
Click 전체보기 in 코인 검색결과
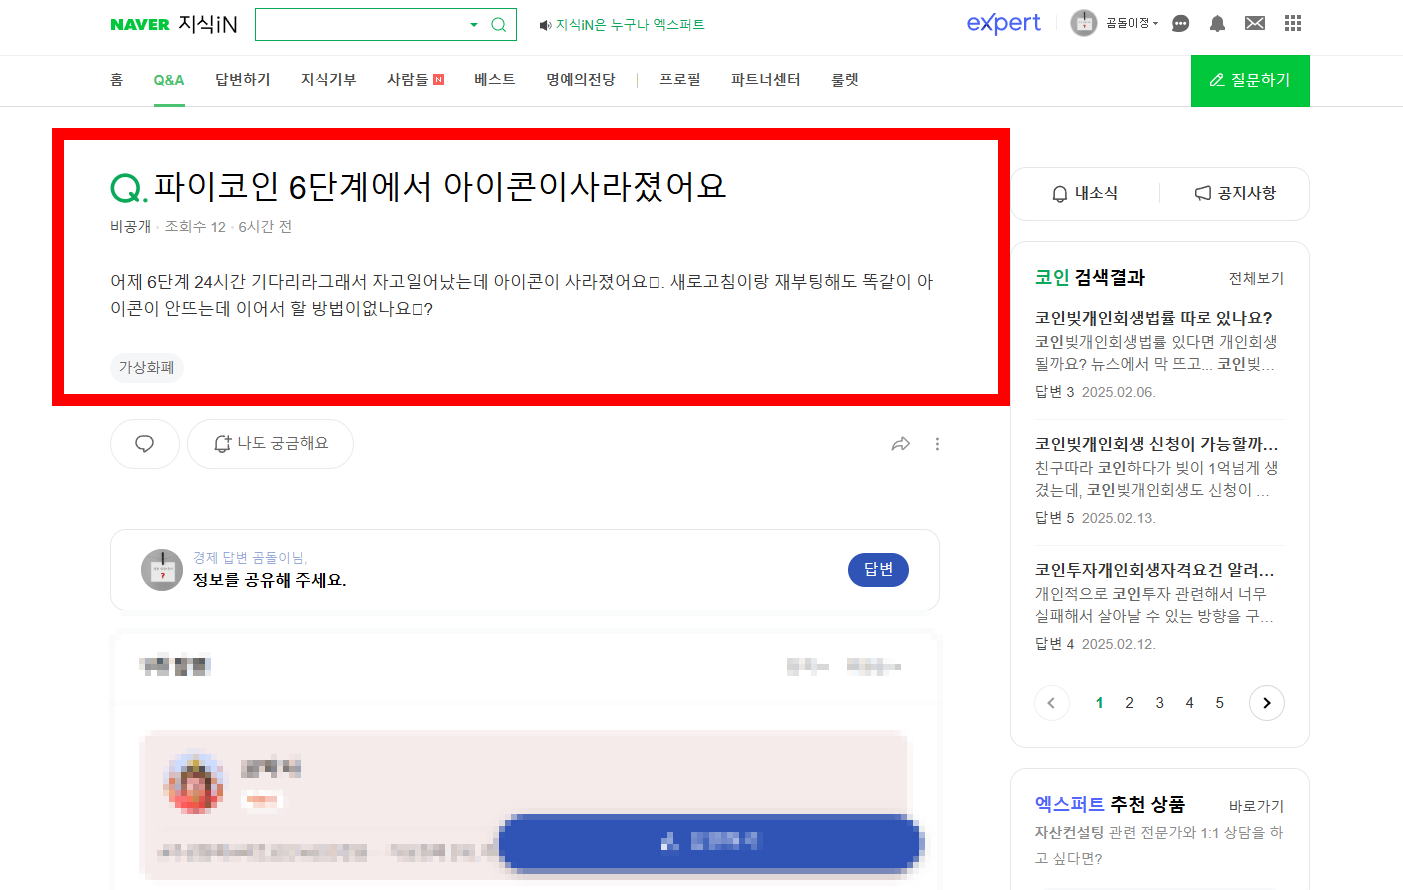pos(1256,279)
